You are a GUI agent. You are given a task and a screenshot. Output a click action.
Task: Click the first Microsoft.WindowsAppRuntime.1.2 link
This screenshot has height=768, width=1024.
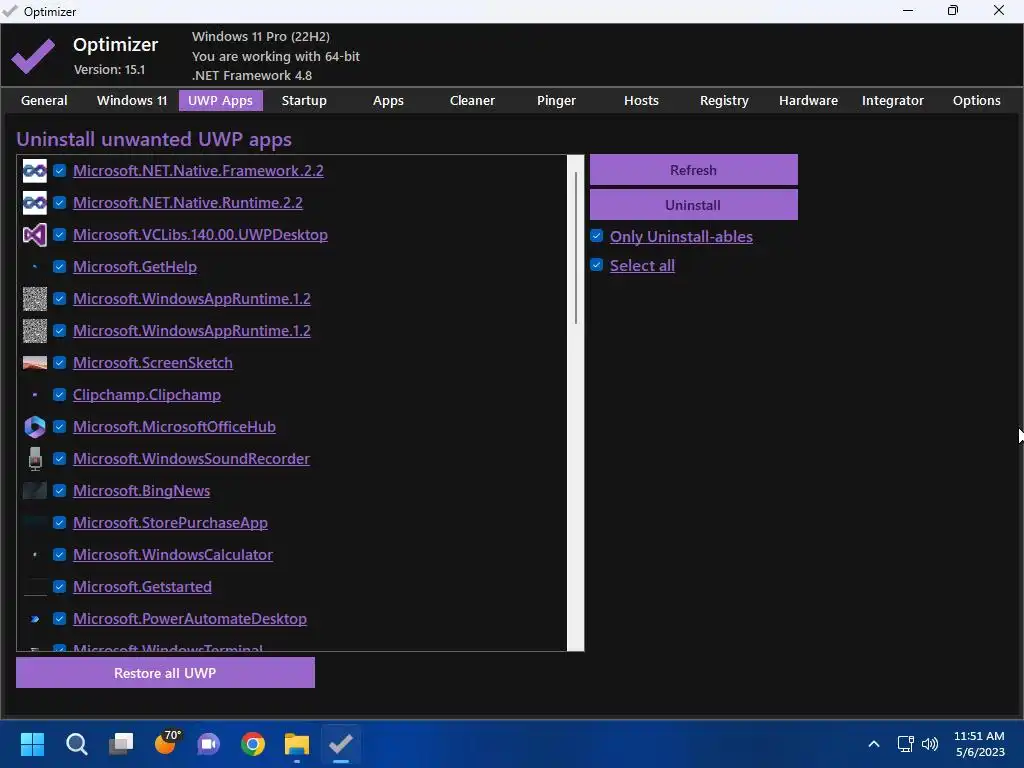[192, 298]
